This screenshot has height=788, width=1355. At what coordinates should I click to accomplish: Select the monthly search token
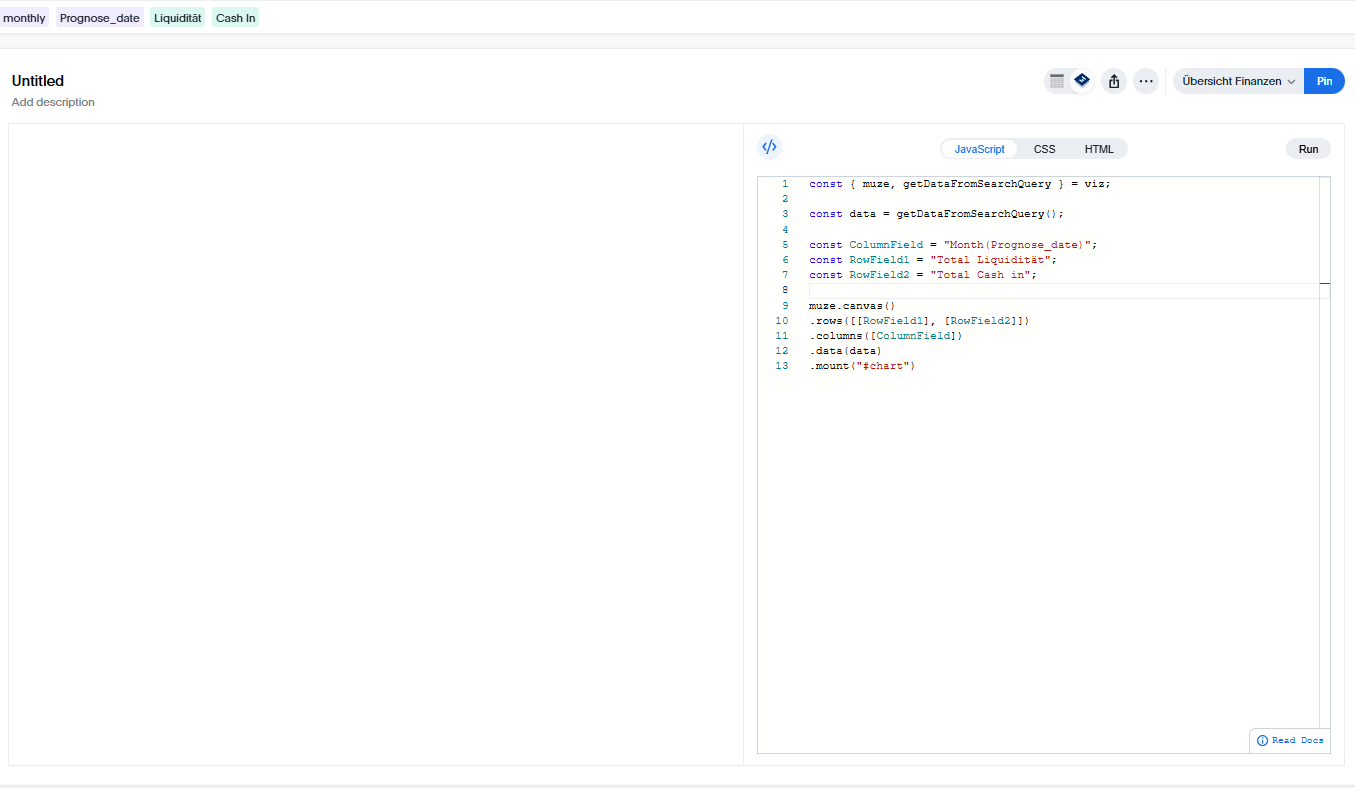pyautogui.click(x=24, y=18)
